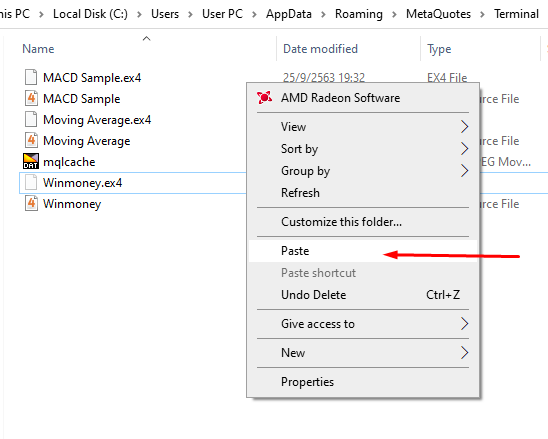548x439 pixels.
Task: Select the Winmoney.ex4 file name
Action: click(82, 183)
